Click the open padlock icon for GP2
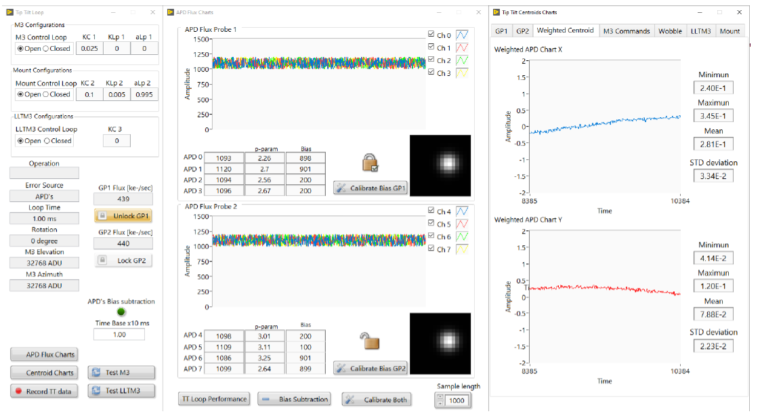Viewport: 760px width, 418px height. (370, 342)
